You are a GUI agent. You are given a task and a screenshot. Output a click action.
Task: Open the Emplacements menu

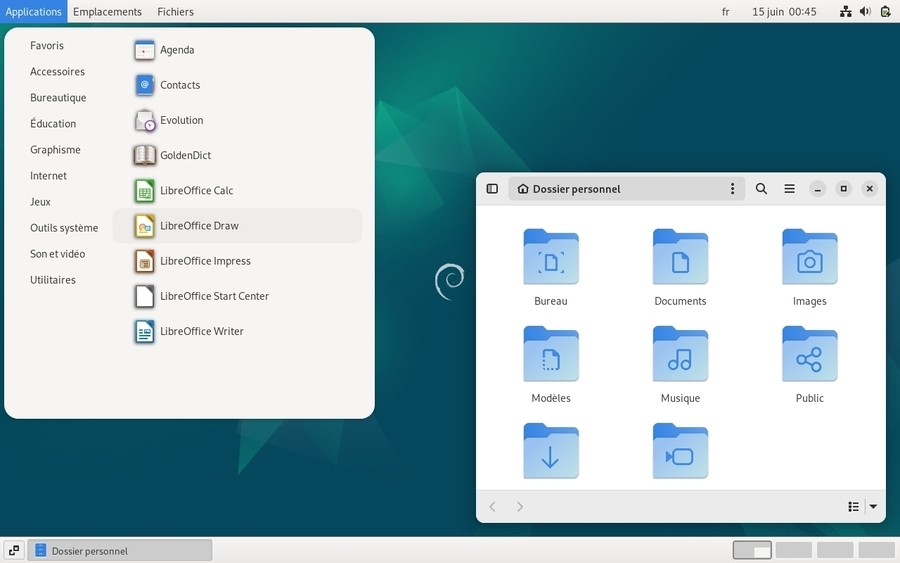pos(107,11)
